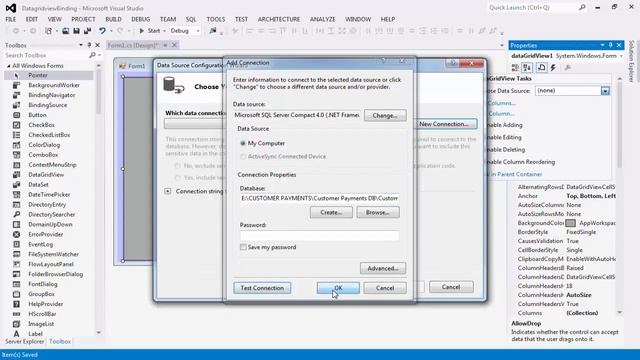
Task: Click the BackgroundColor AppWorkspace color swatch
Action: pyautogui.click(x=571, y=223)
